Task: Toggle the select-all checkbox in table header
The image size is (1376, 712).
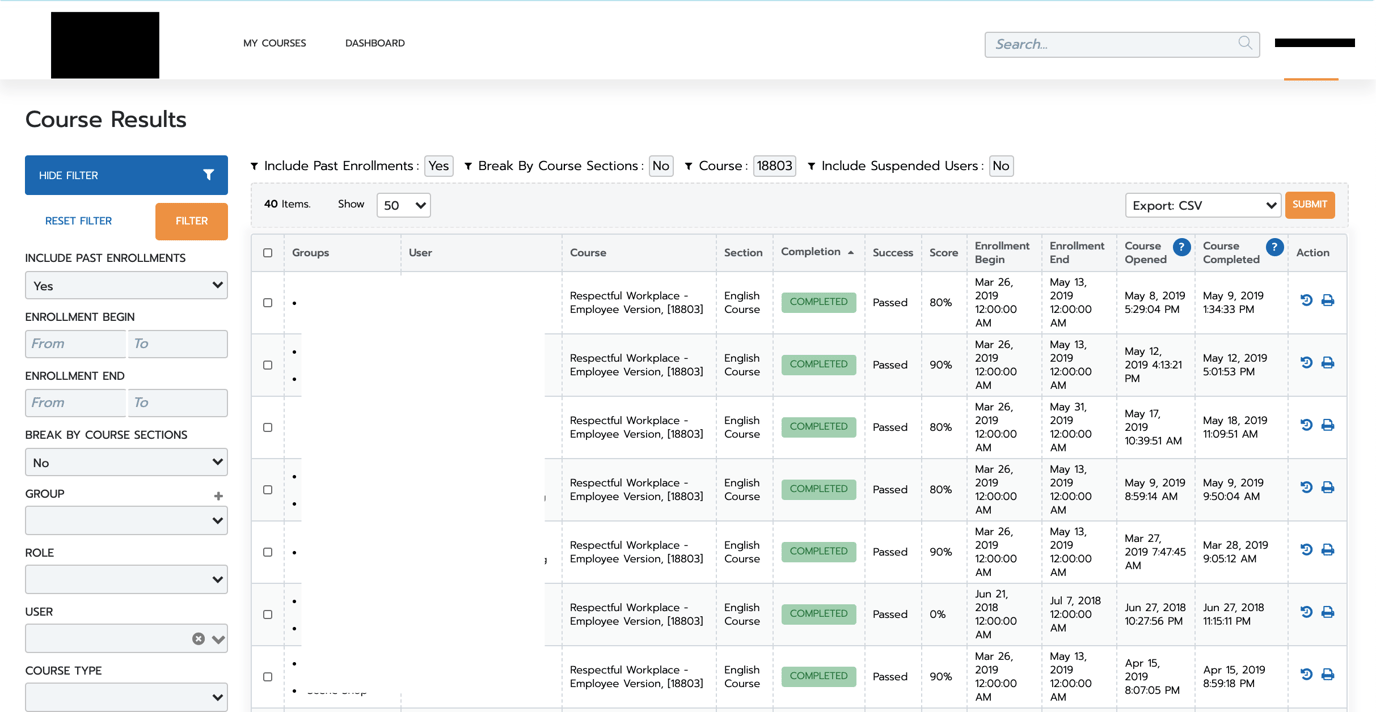Action: (267, 253)
